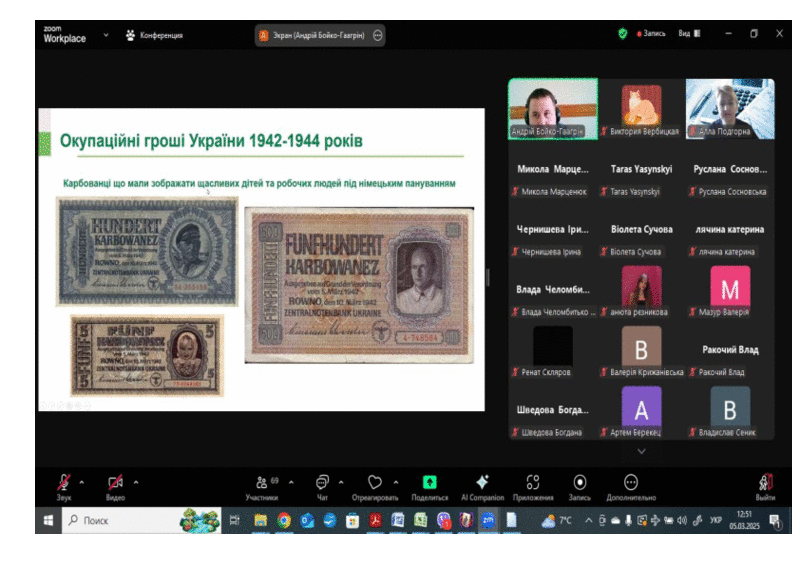800x565 pixels.
Task: Open the Участники participants panel
Action: 262,487
